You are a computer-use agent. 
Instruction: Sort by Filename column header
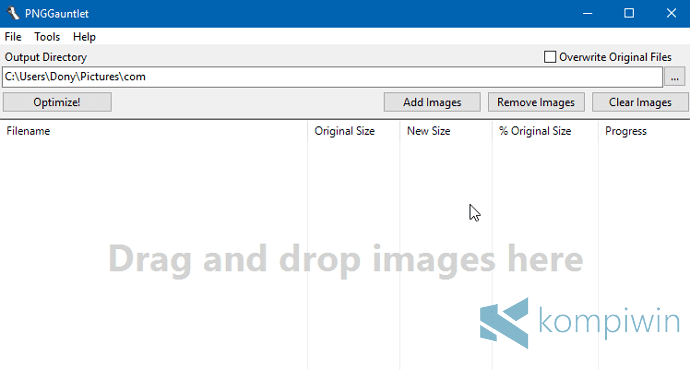click(x=154, y=131)
